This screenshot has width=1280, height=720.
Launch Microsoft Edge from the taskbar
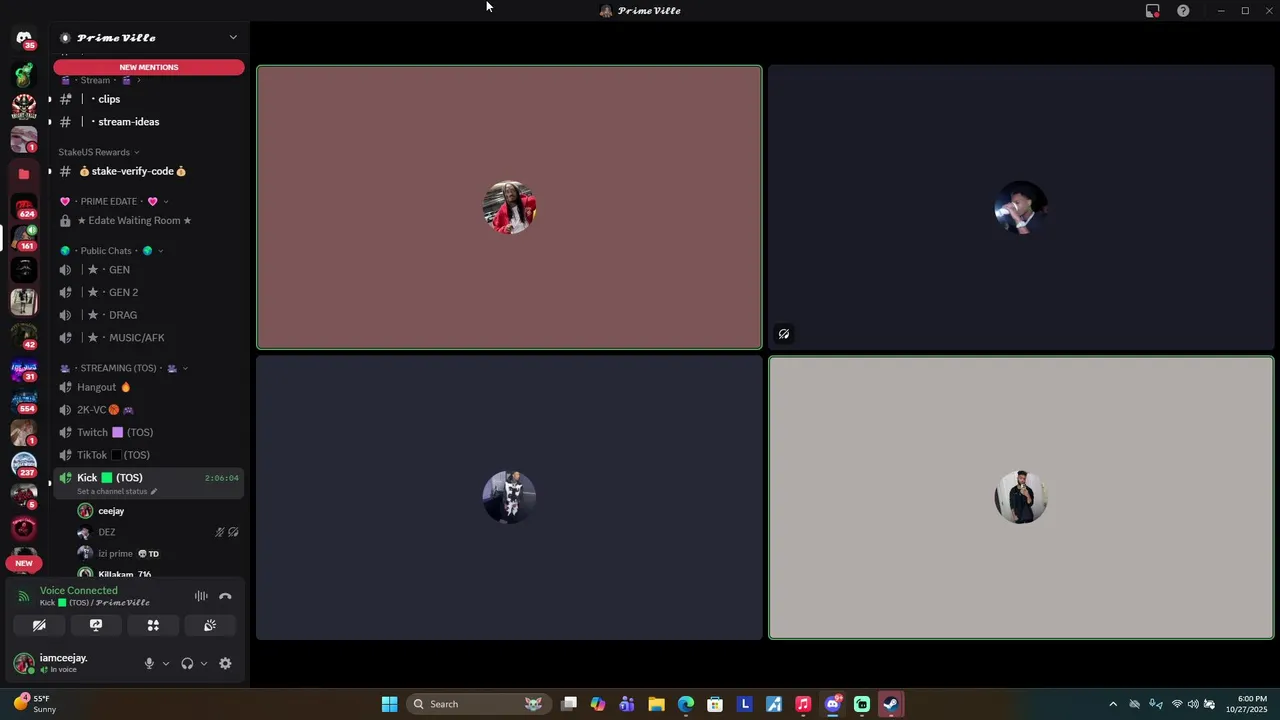click(x=686, y=704)
